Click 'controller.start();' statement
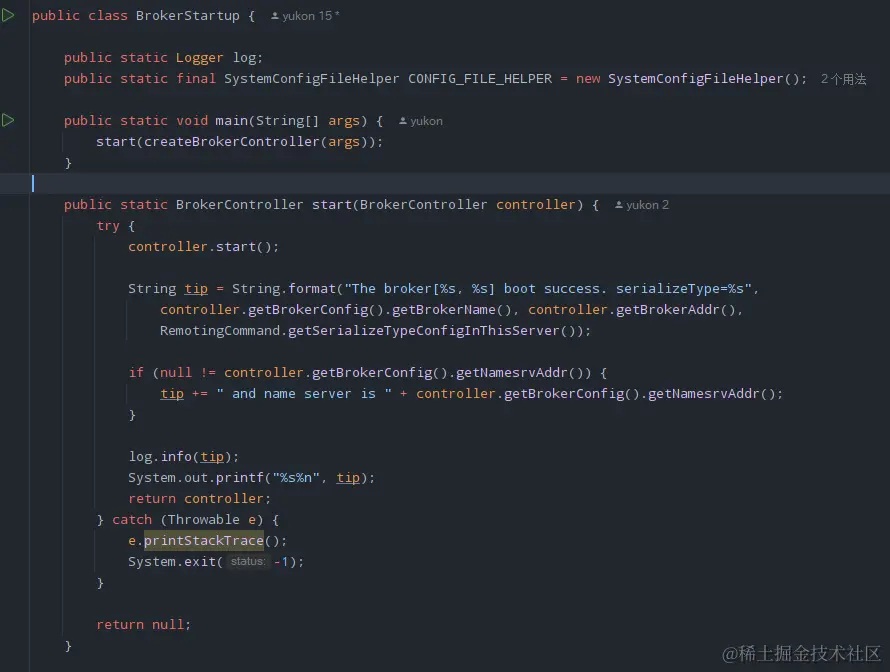 (x=204, y=247)
